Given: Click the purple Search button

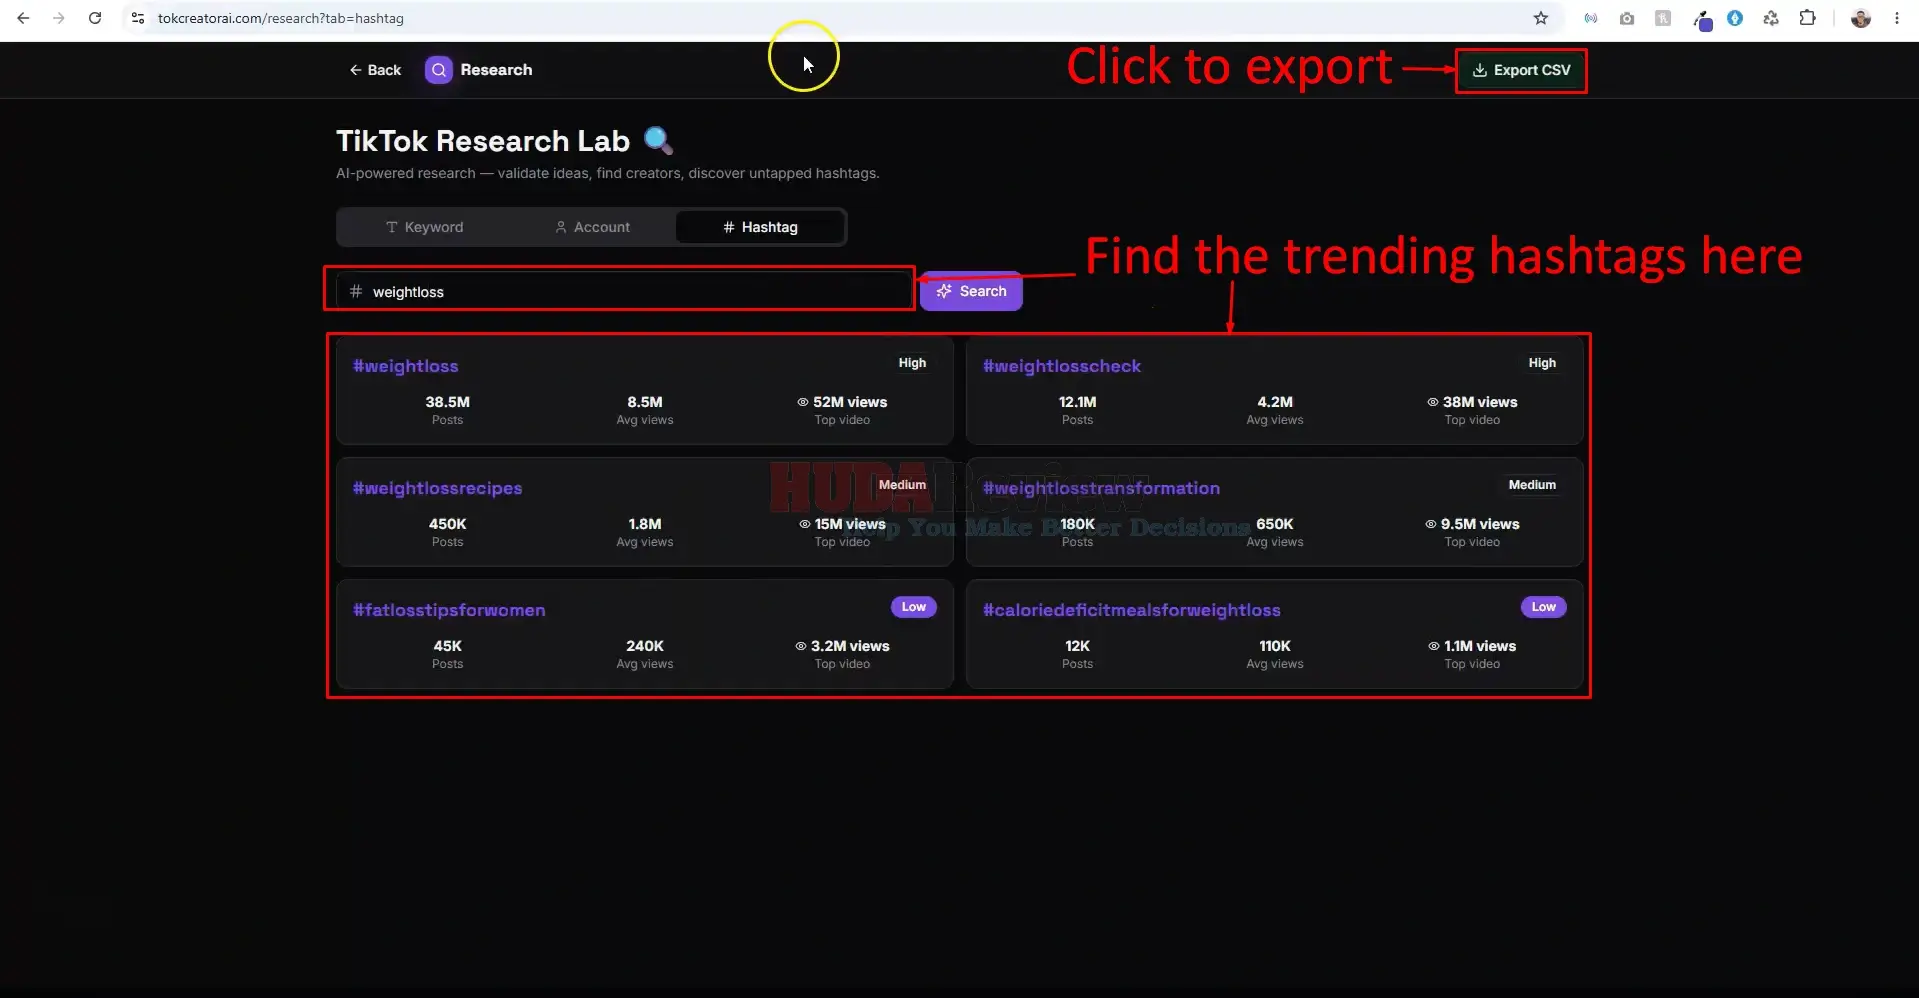Looking at the screenshot, I should pyautogui.click(x=971, y=291).
